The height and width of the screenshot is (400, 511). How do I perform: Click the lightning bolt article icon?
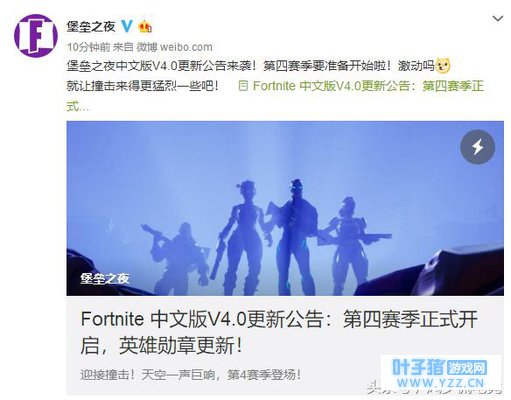[x=477, y=147]
